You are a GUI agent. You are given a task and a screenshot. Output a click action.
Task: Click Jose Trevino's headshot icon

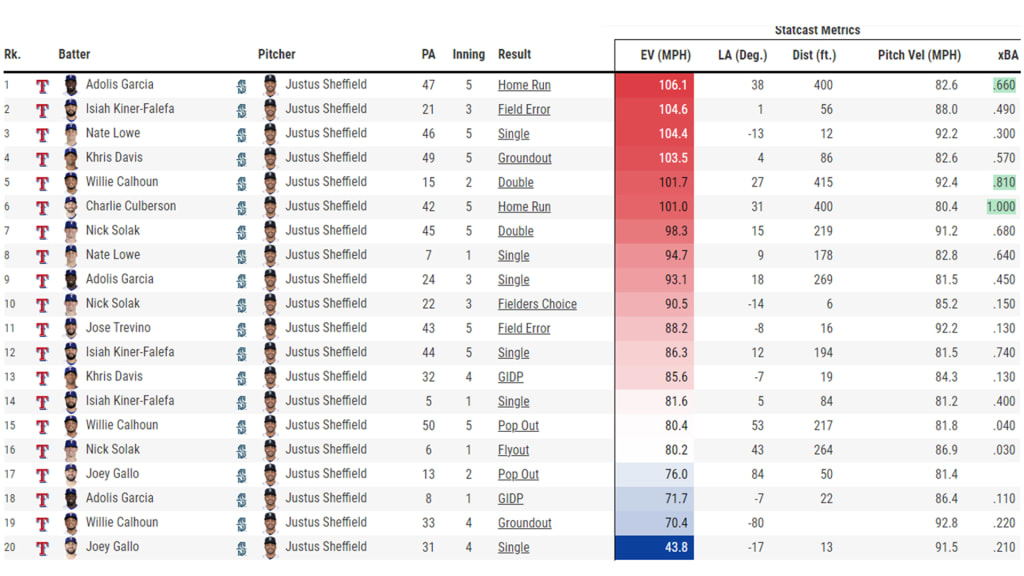click(70, 329)
